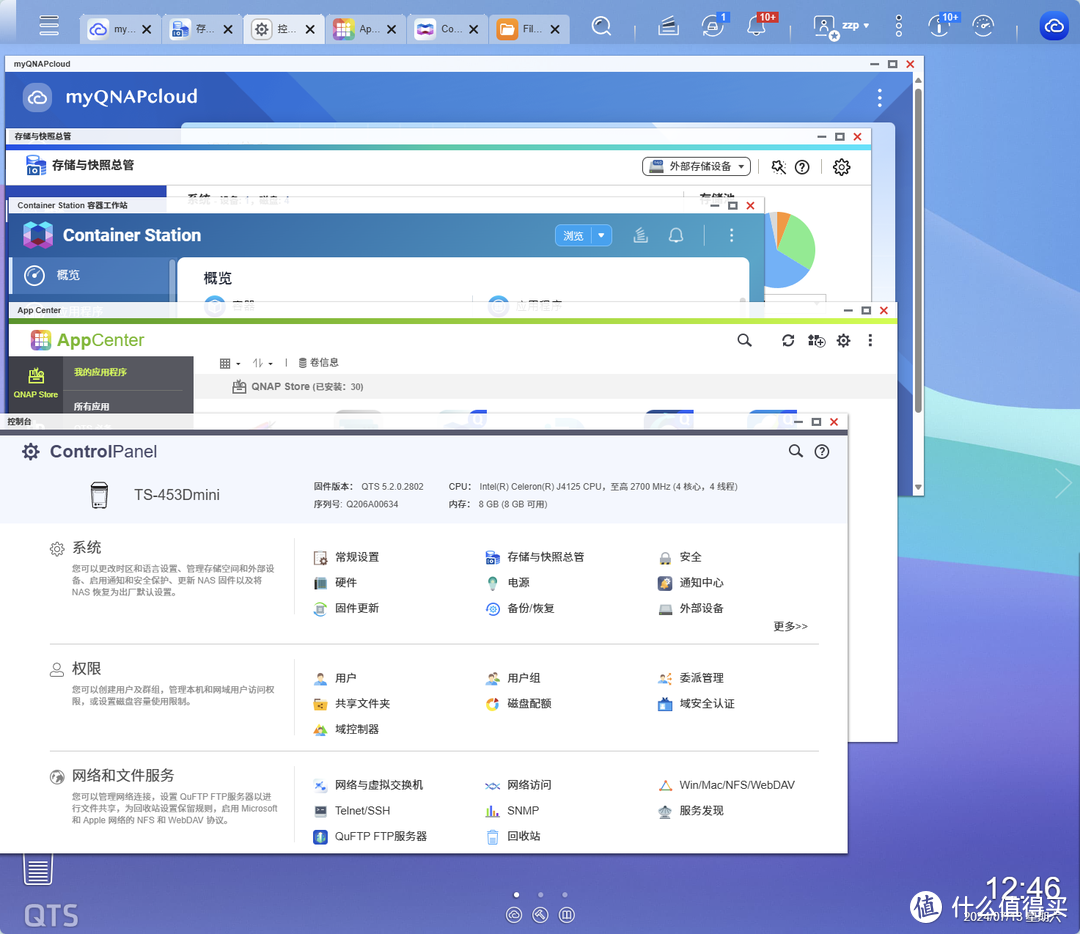Open 固件更新 in Control Panel
Viewport: 1080px width, 934px height.
coord(356,608)
